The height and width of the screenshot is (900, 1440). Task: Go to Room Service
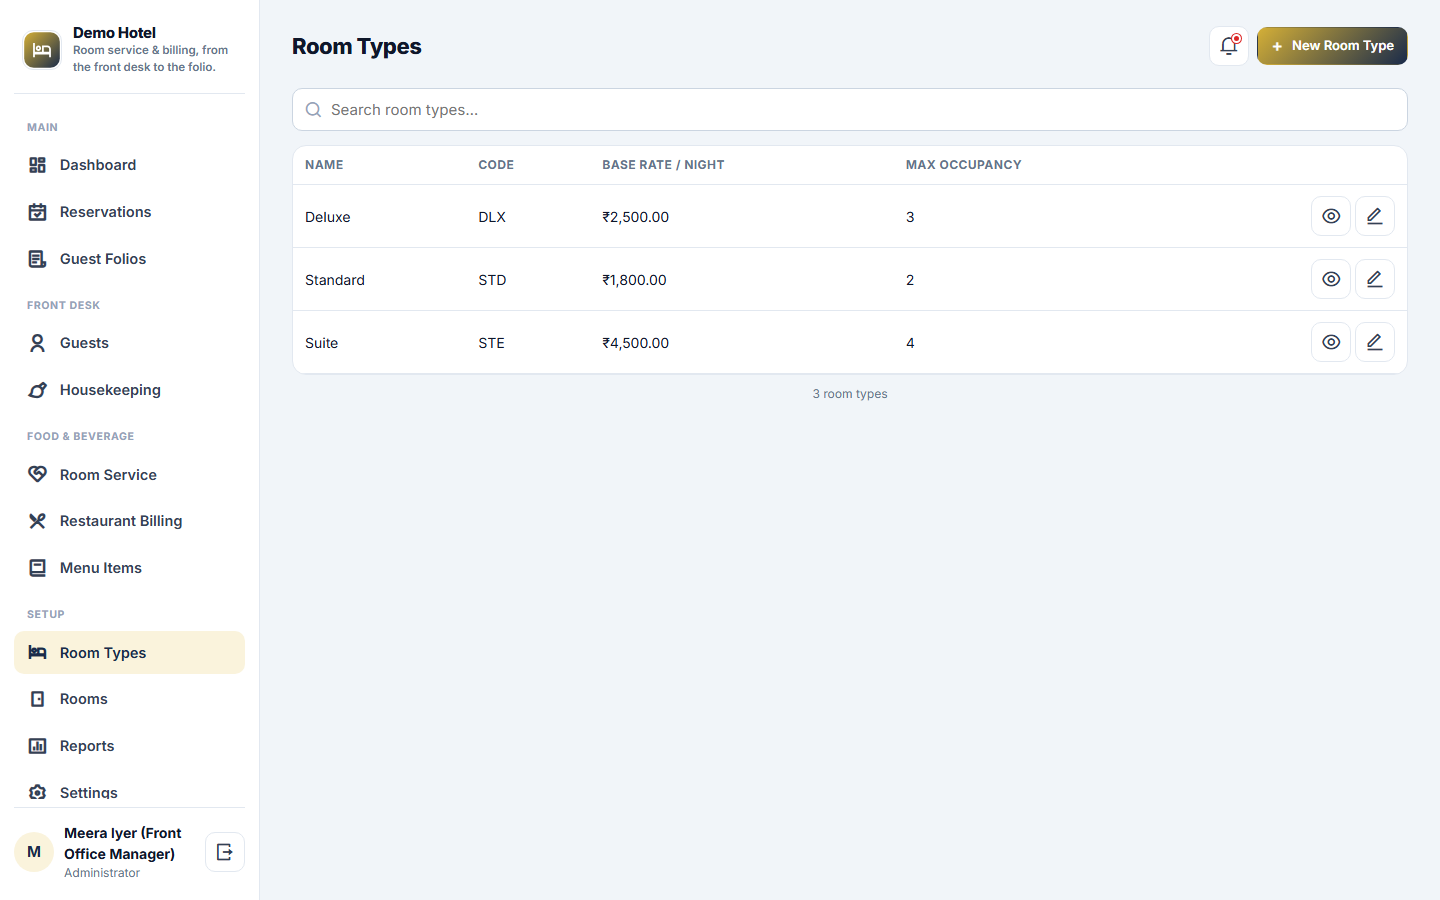click(x=129, y=475)
